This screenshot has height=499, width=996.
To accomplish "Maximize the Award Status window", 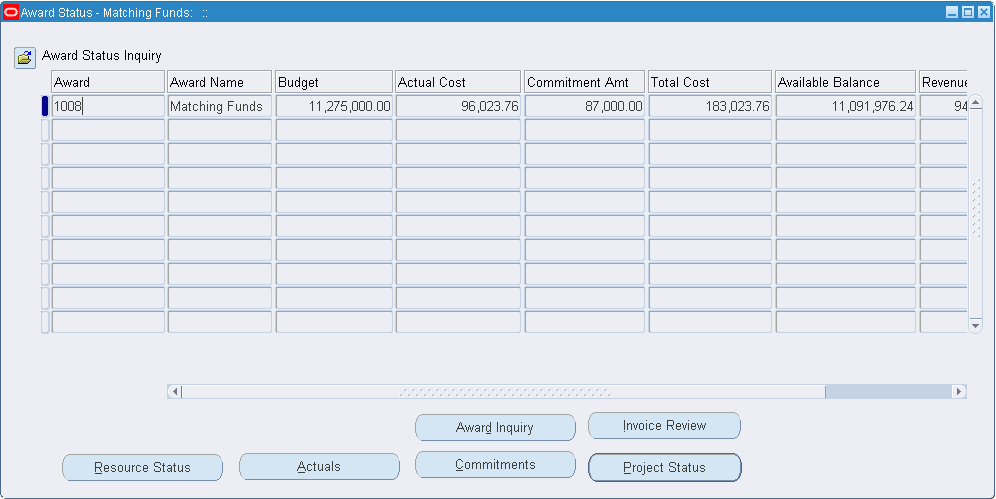I will tap(967, 12).
